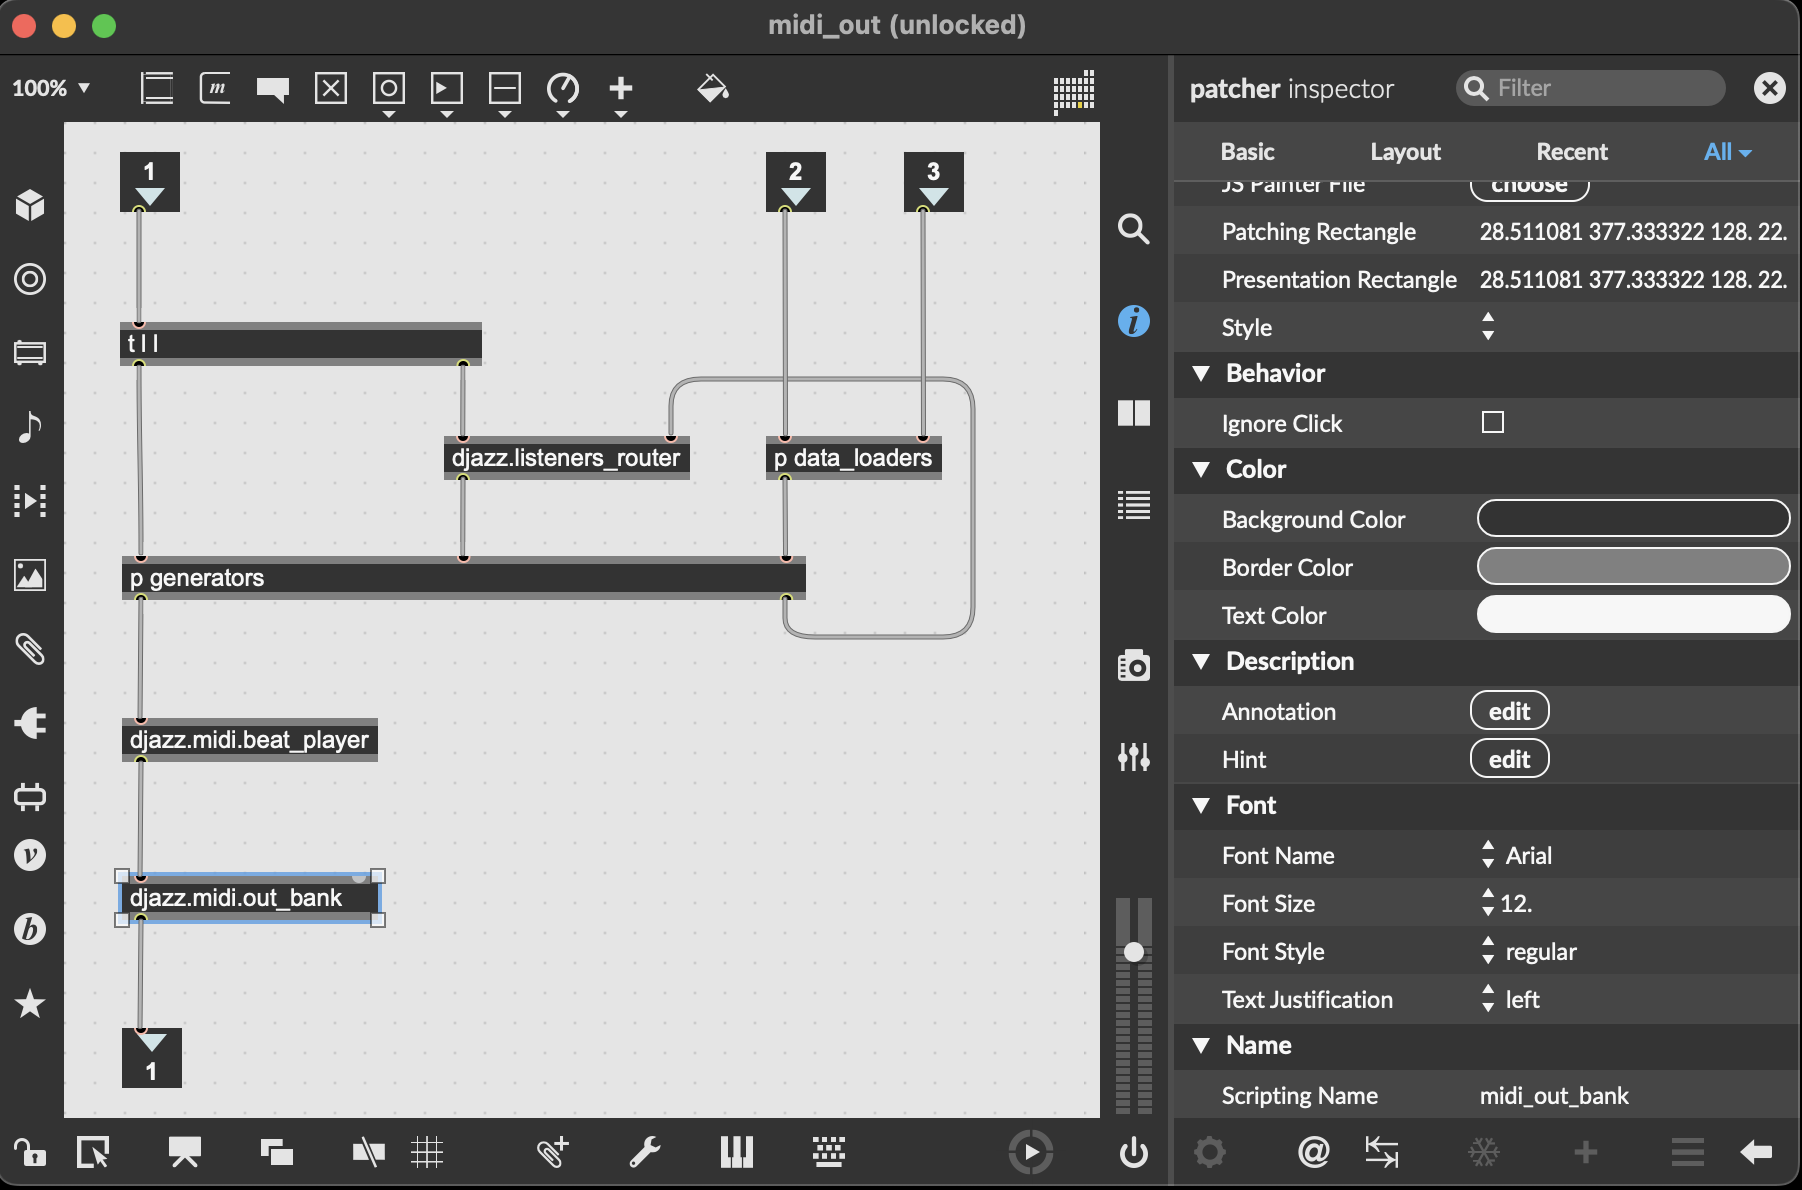The width and height of the screenshot is (1802, 1190).
Task: Open the 100% zoom dropdown
Action: tap(51, 88)
